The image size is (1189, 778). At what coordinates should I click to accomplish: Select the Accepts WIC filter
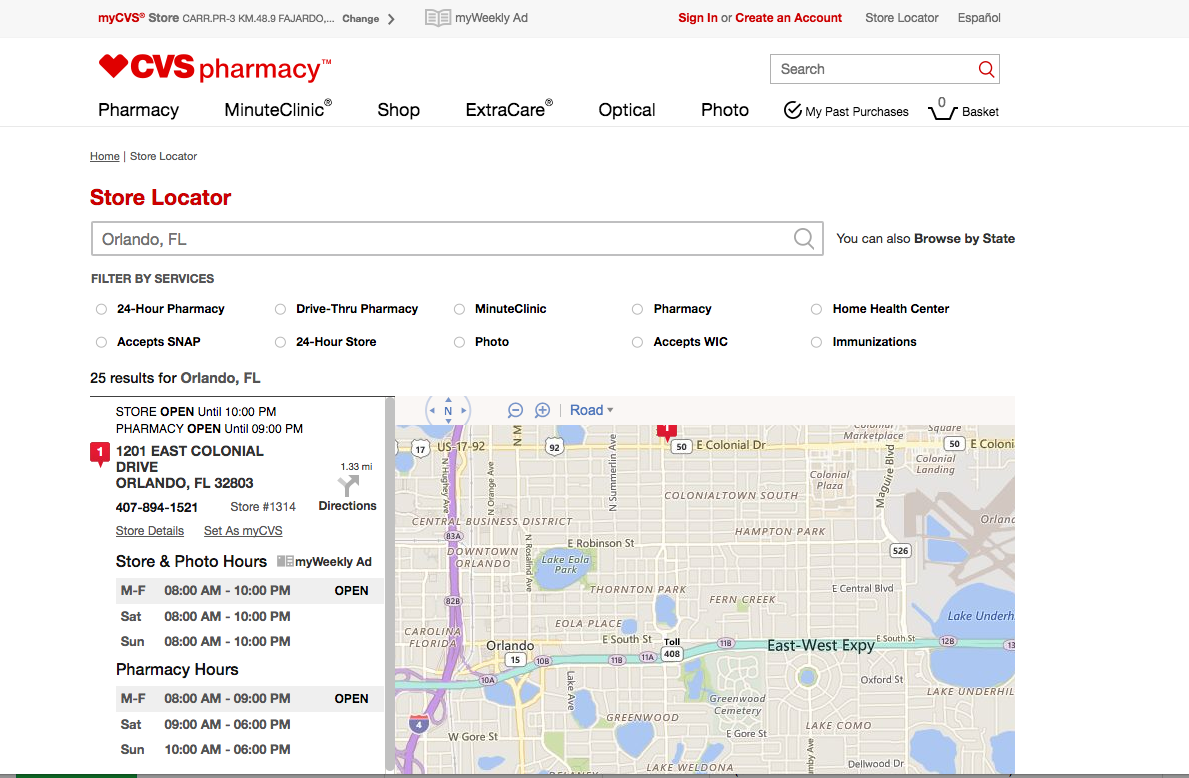pos(637,342)
